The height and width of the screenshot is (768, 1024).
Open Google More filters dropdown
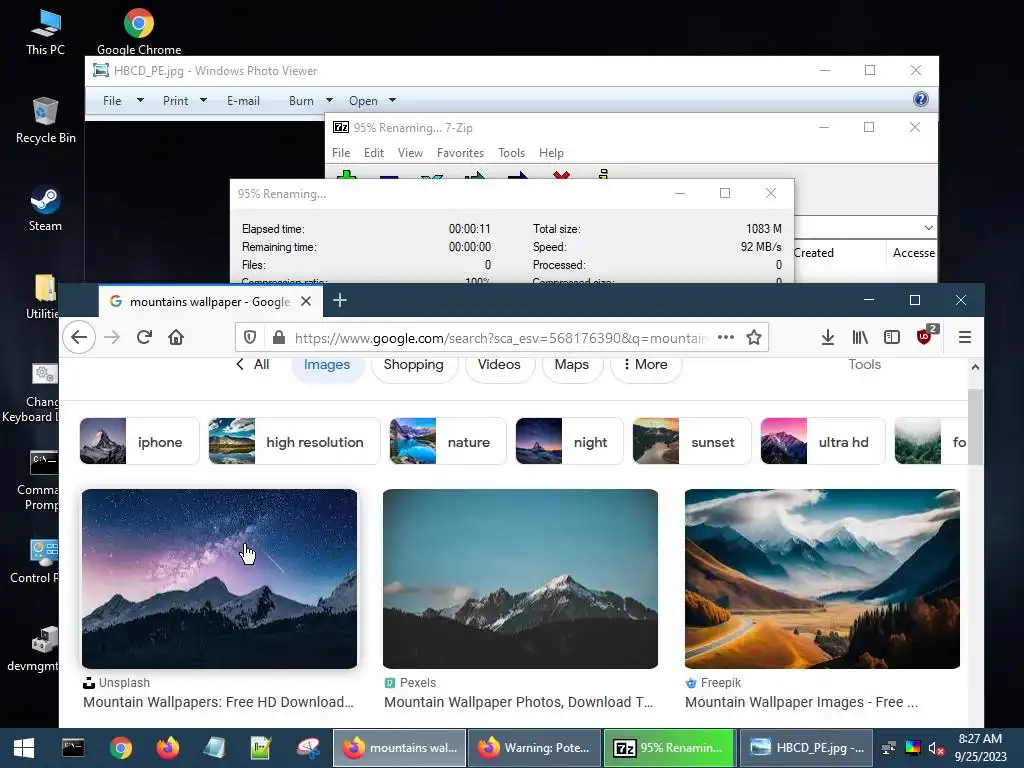point(646,364)
